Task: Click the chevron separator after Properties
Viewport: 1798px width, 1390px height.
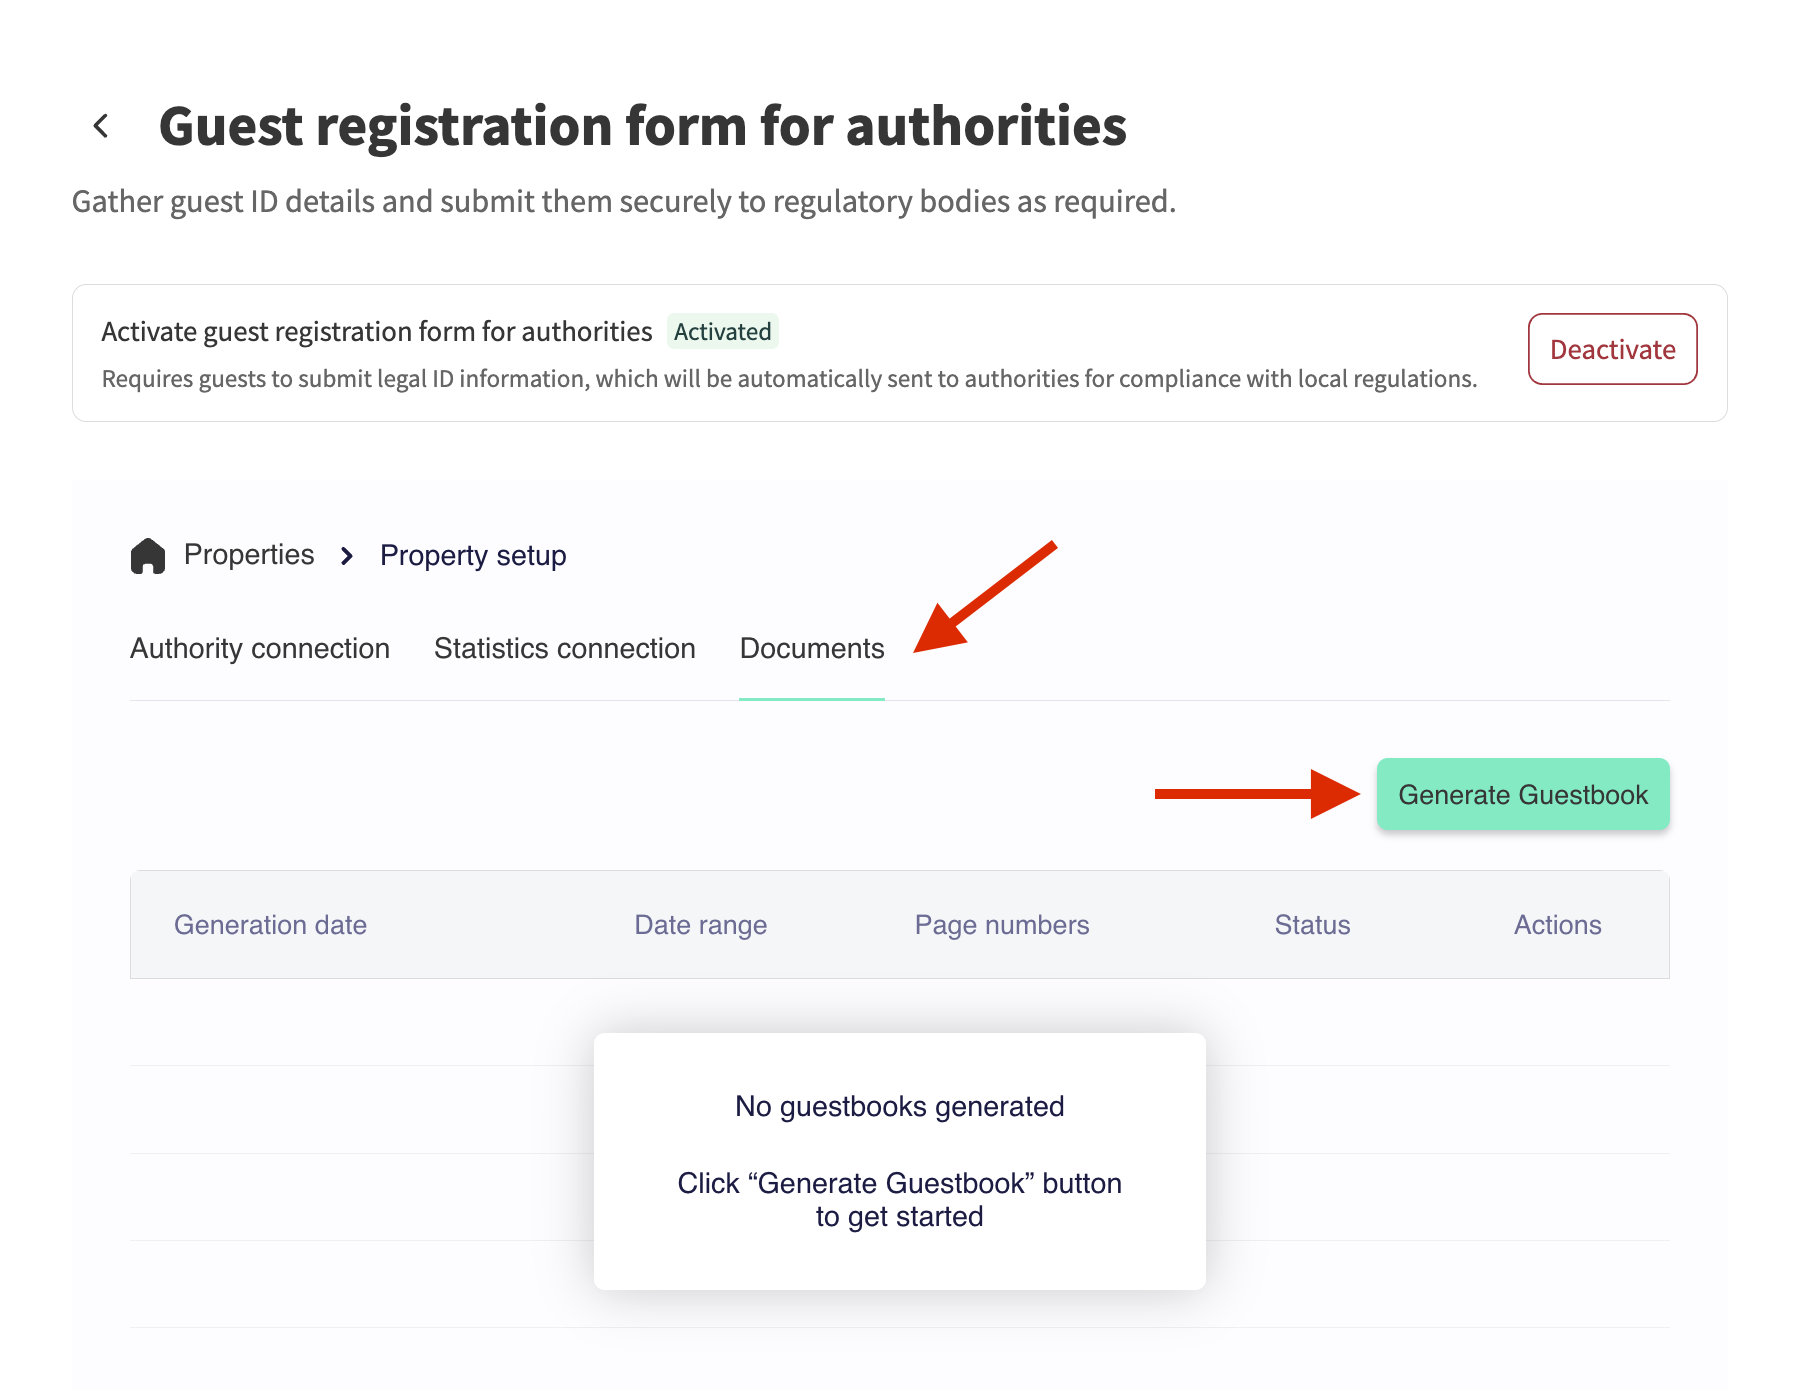Action: click(x=347, y=556)
